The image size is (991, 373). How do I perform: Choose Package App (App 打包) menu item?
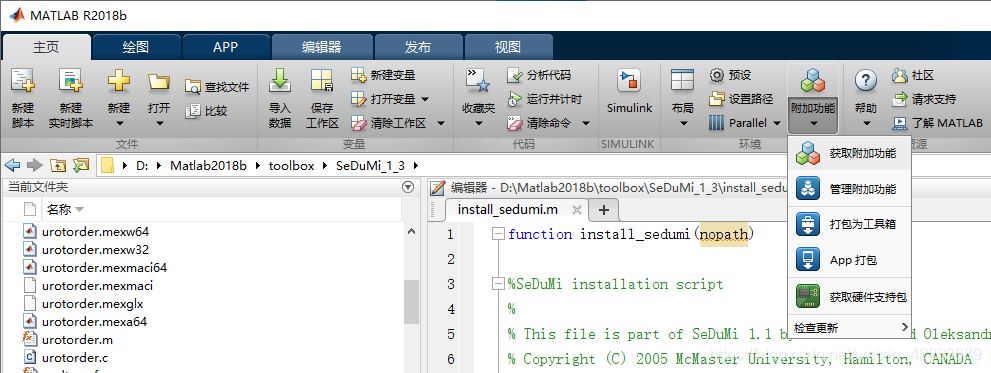tap(849, 260)
